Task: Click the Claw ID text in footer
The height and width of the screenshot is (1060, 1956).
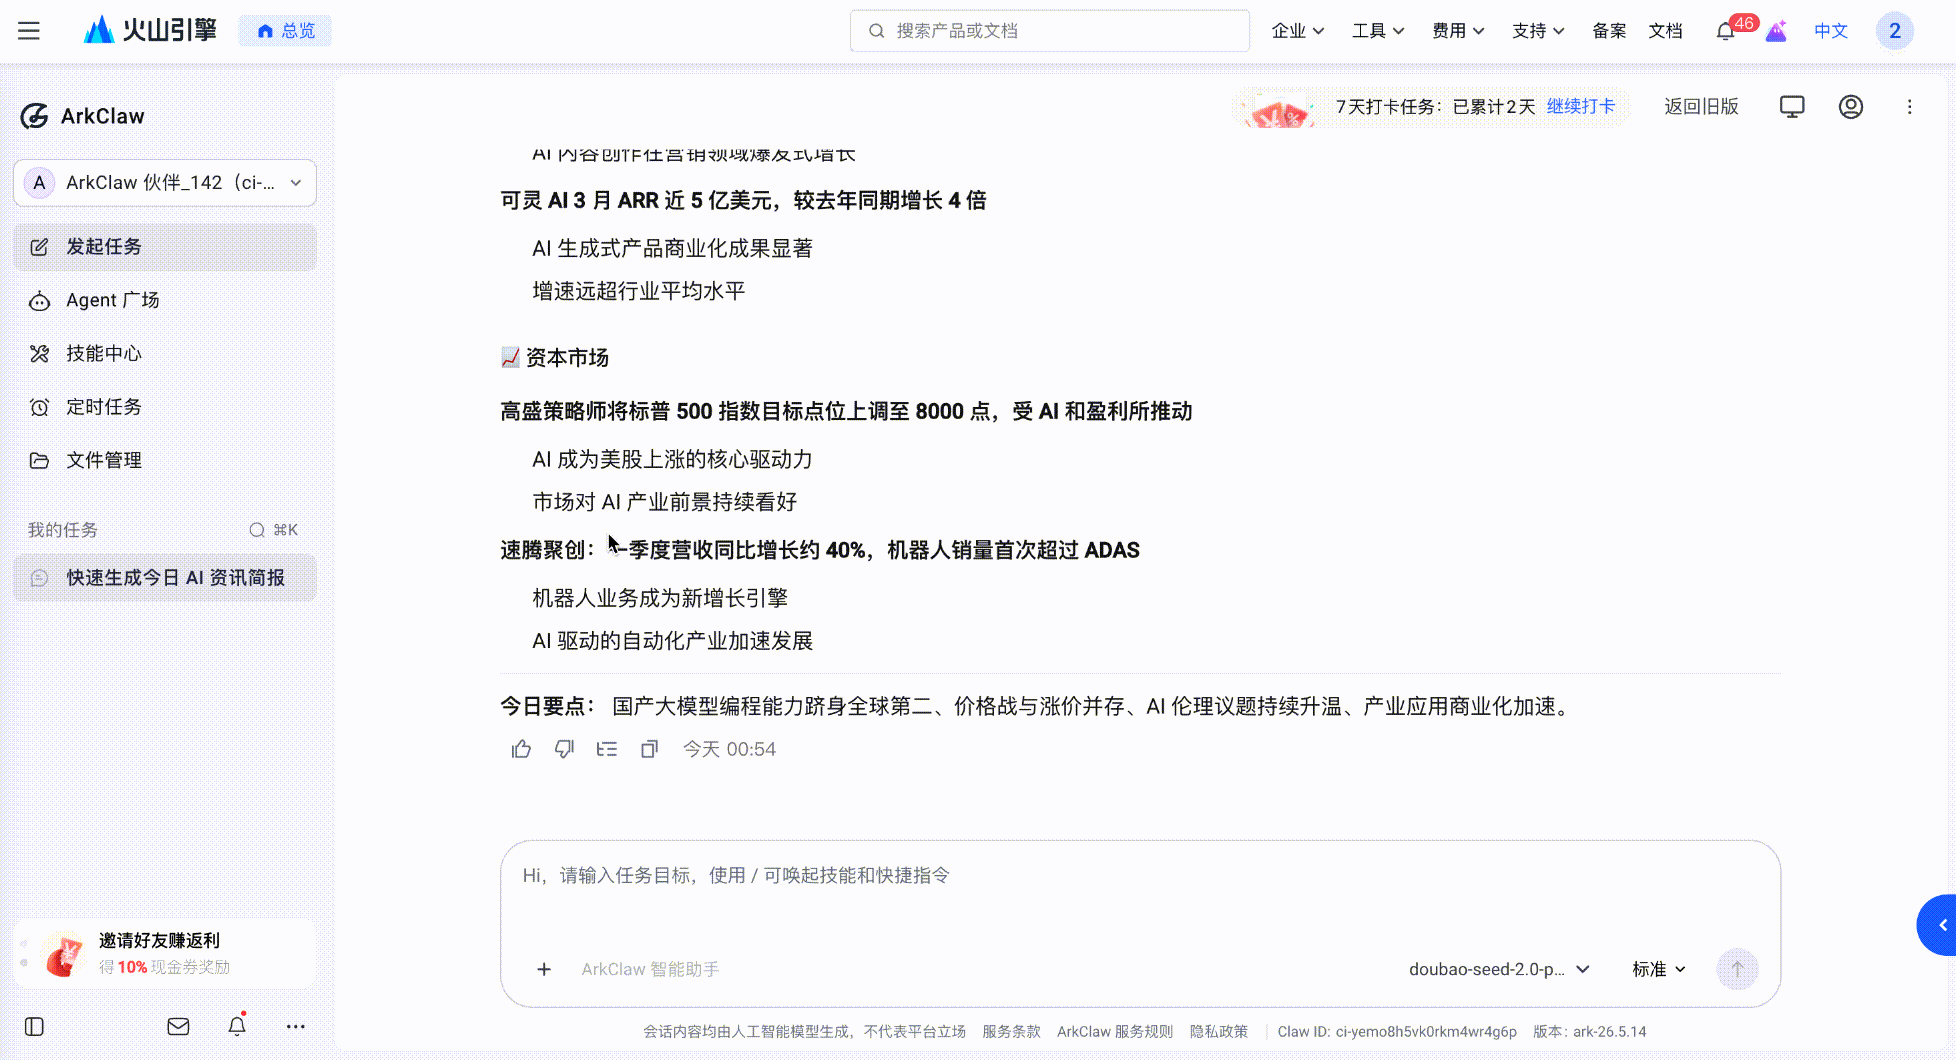Action: [x=1397, y=1032]
